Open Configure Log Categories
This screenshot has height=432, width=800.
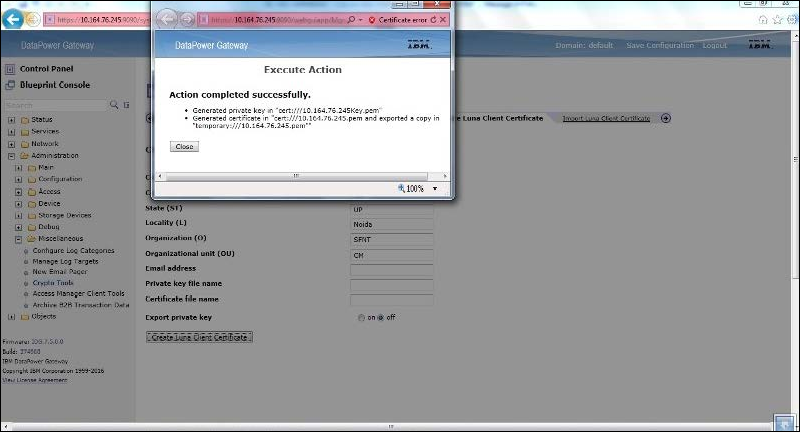click(x=73, y=250)
